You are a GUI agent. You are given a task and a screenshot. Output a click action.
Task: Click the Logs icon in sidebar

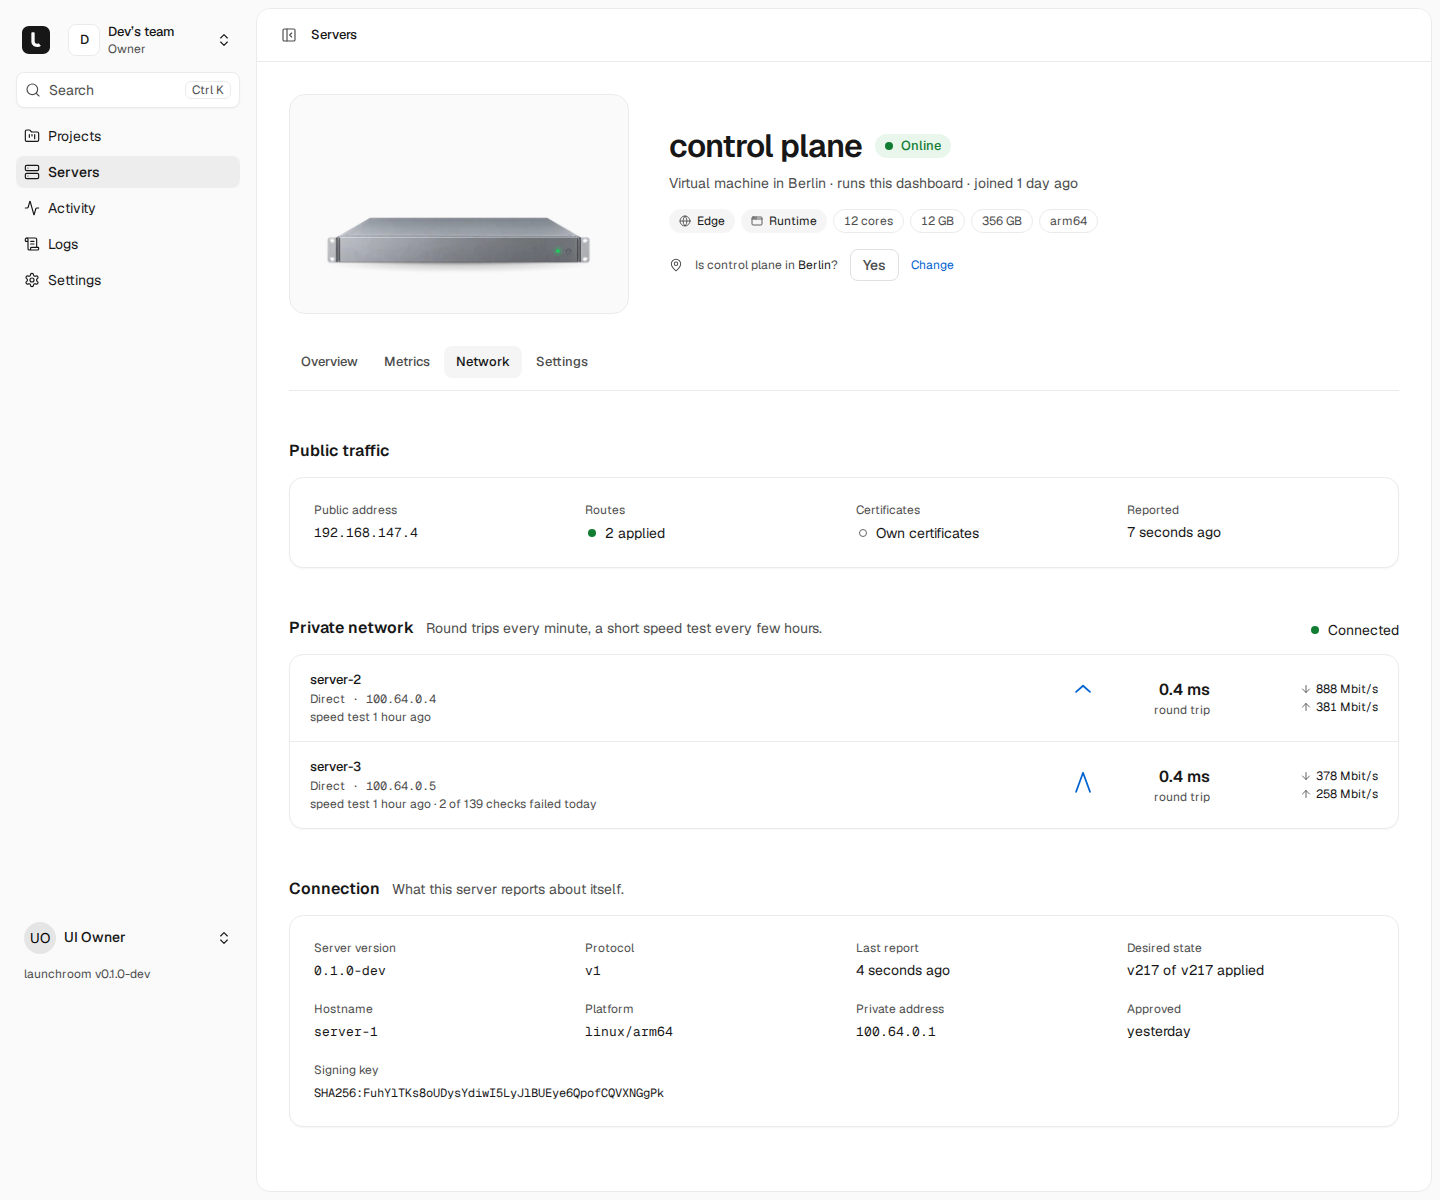point(32,244)
